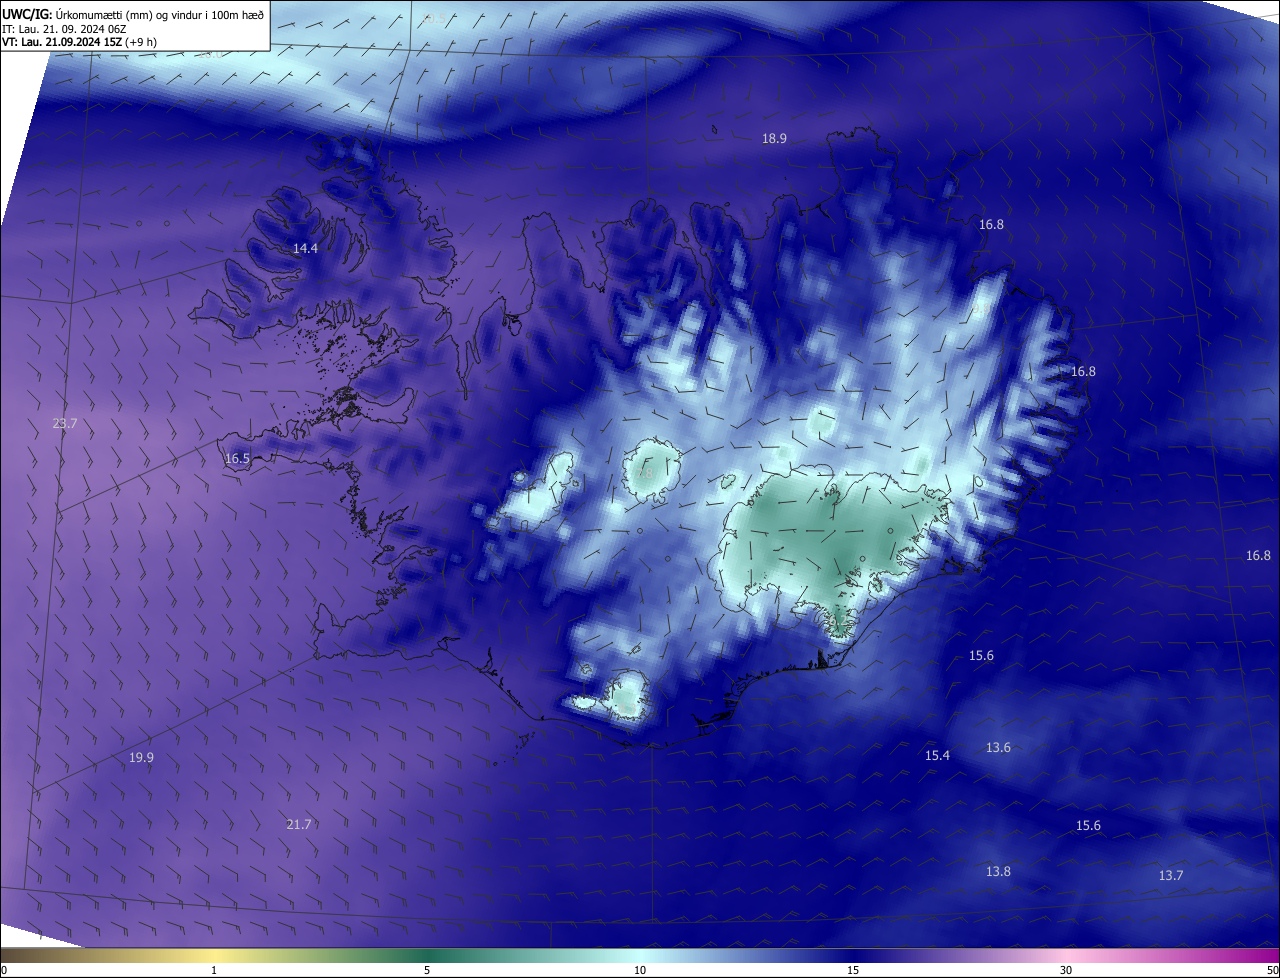The width and height of the screenshot is (1280, 978).
Task: Click the 13.7 value on the map
Action: click(x=1170, y=876)
